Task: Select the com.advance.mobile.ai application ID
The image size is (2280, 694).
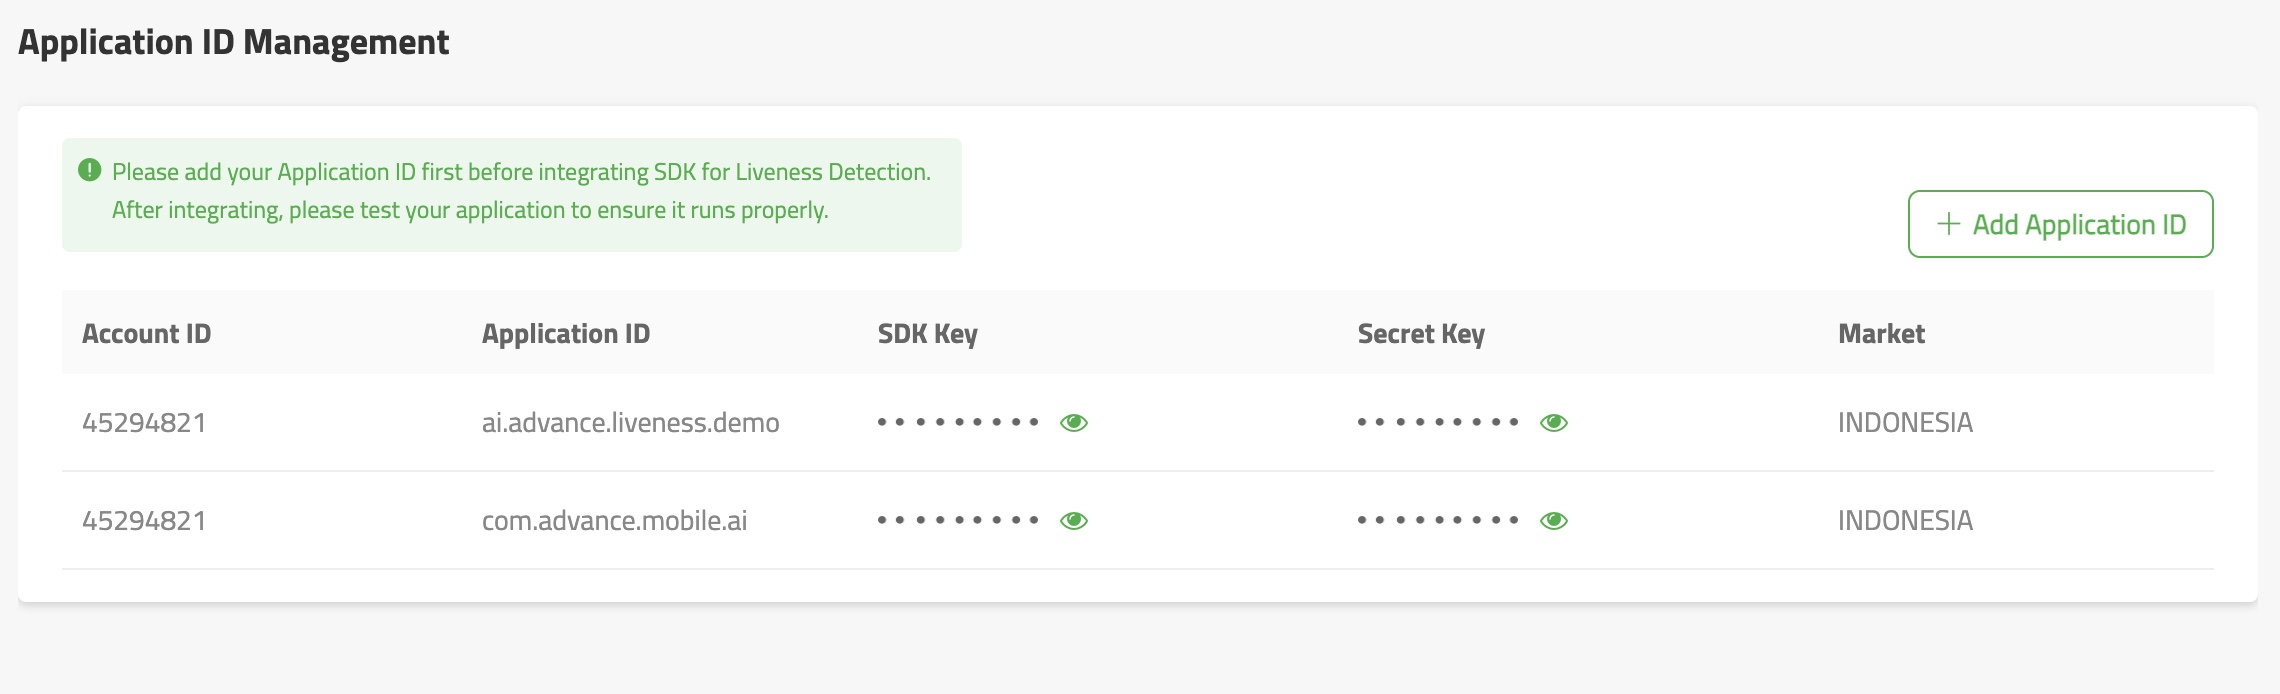Action: 615,521
